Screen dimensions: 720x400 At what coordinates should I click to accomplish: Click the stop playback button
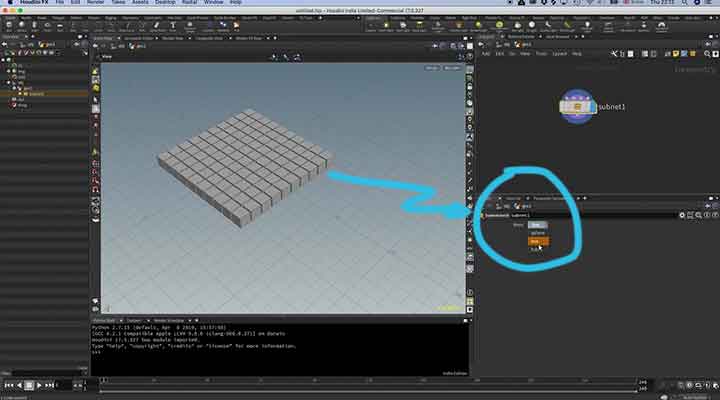[x=29, y=385]
